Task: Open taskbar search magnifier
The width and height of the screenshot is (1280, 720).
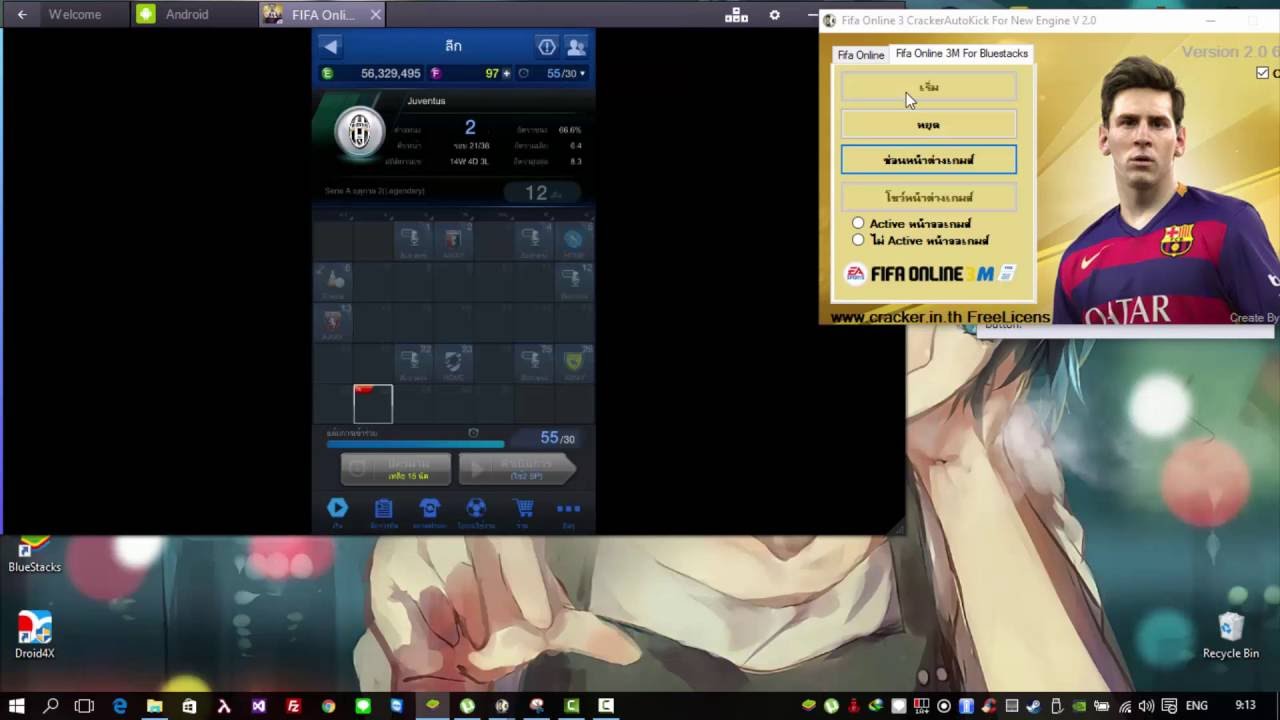Action: coord(51,706)
